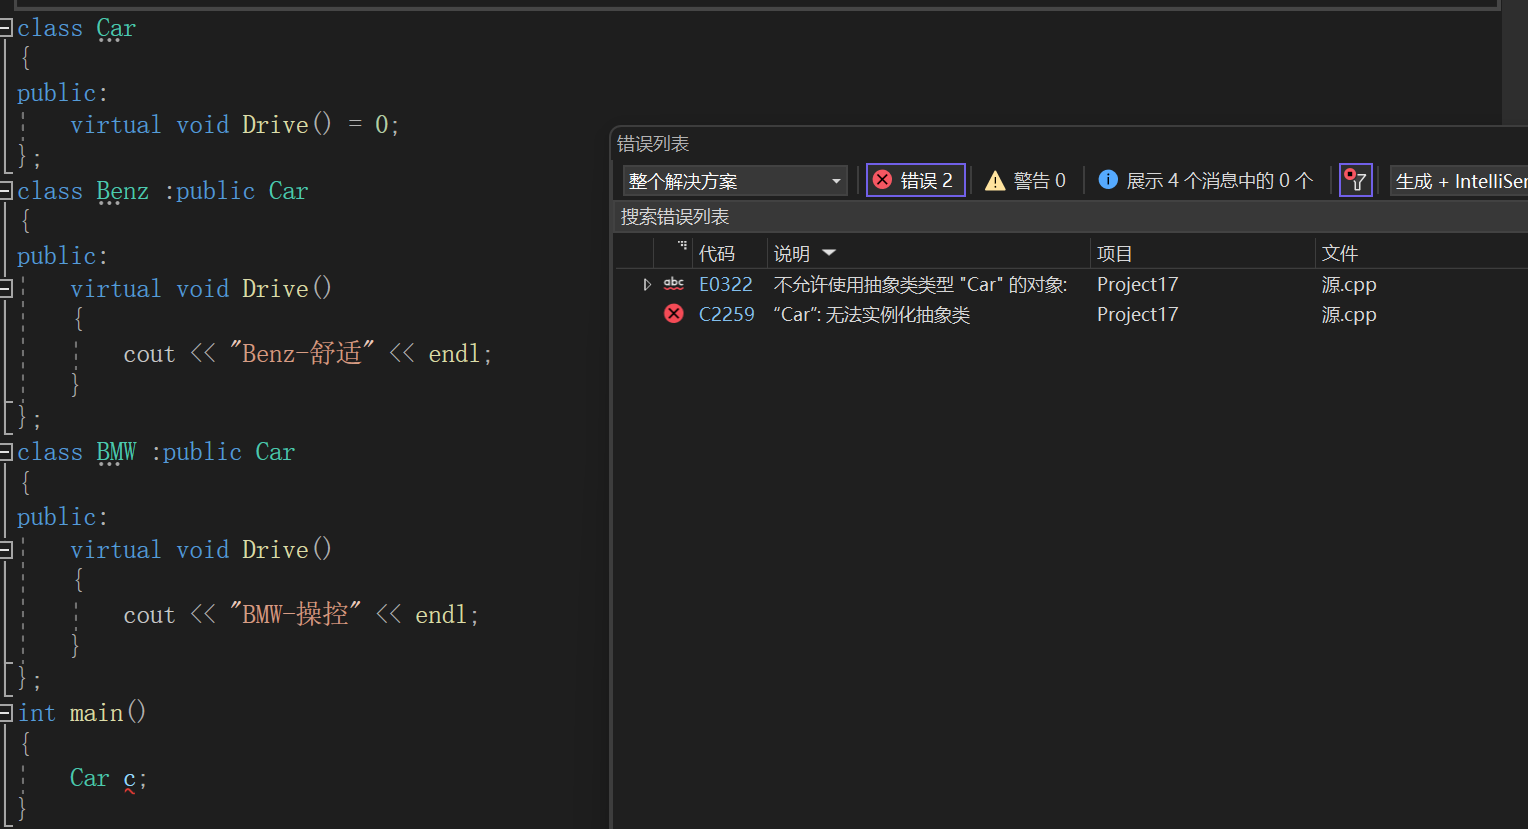Select the error text "Car": 无法实例化抽象类
The height and width of the screenshot is (829, 1528).
pyautogui.click(x=872, y=315)
